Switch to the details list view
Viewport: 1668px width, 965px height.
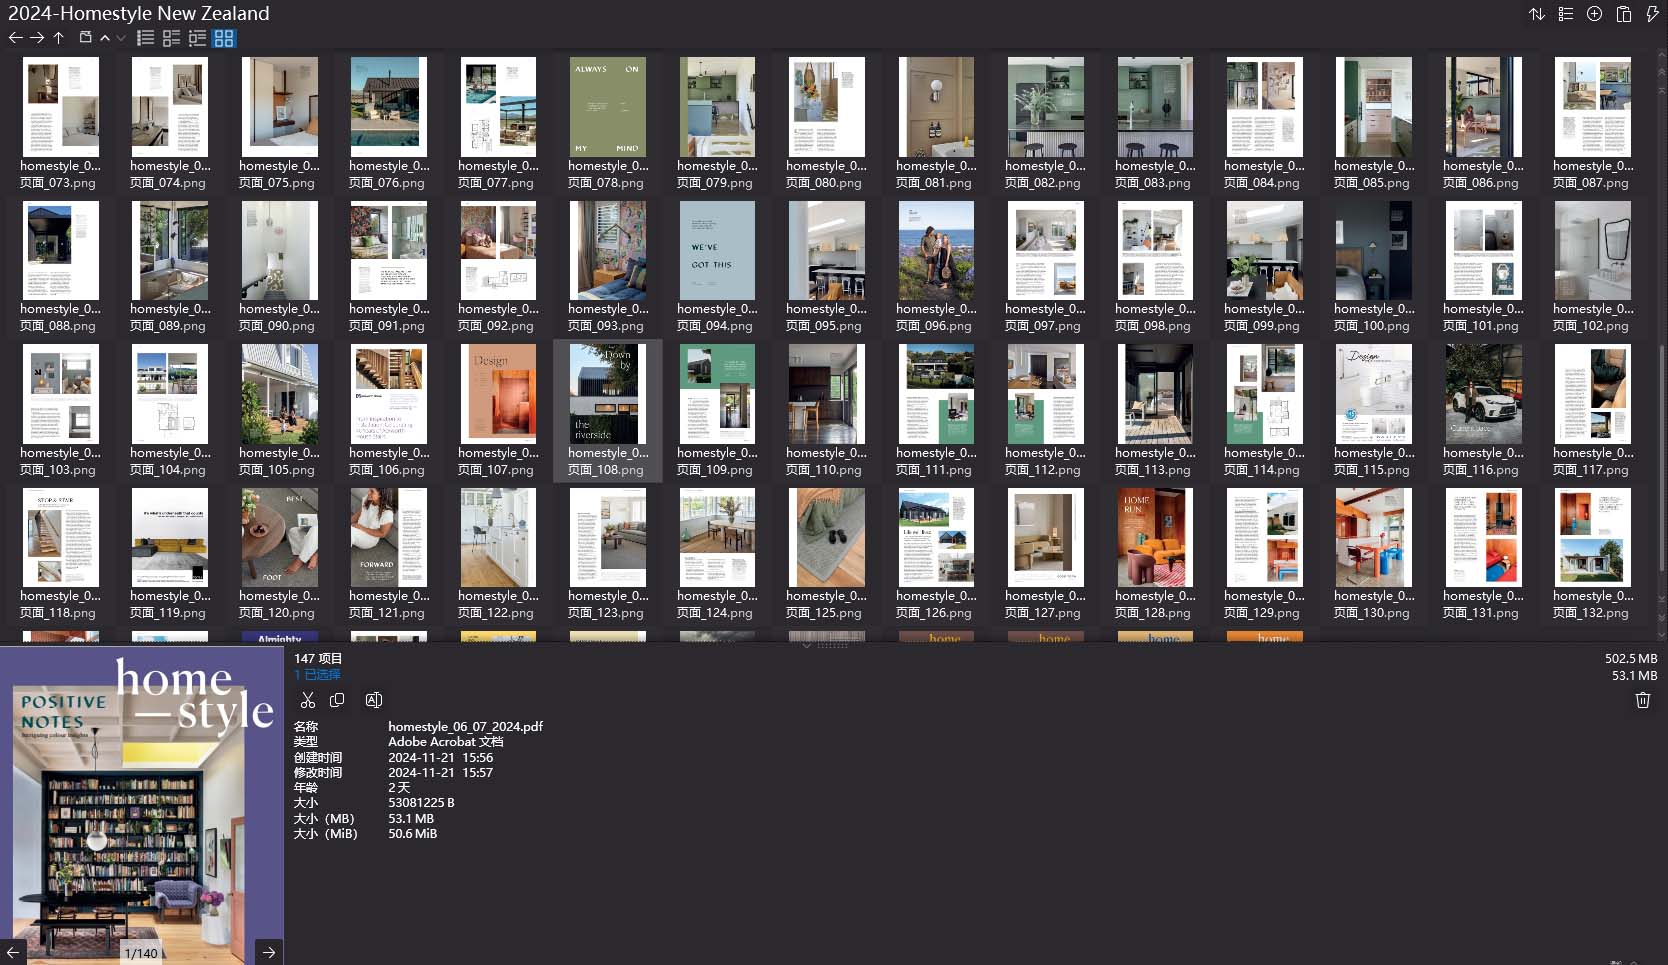point(172,38)
